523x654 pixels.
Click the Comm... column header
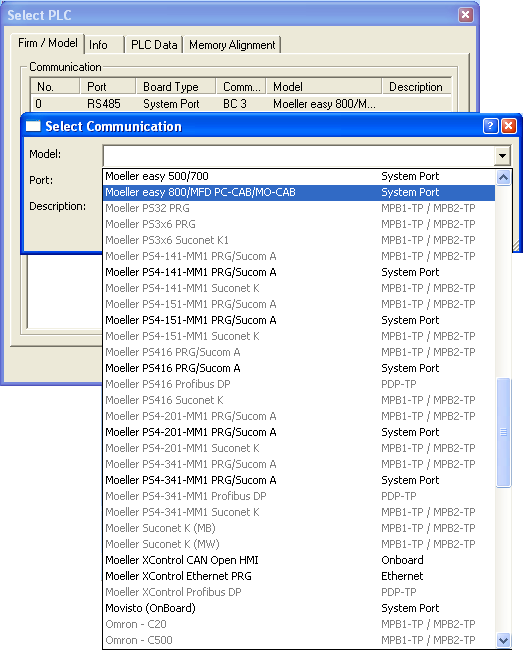coord(241,87)
